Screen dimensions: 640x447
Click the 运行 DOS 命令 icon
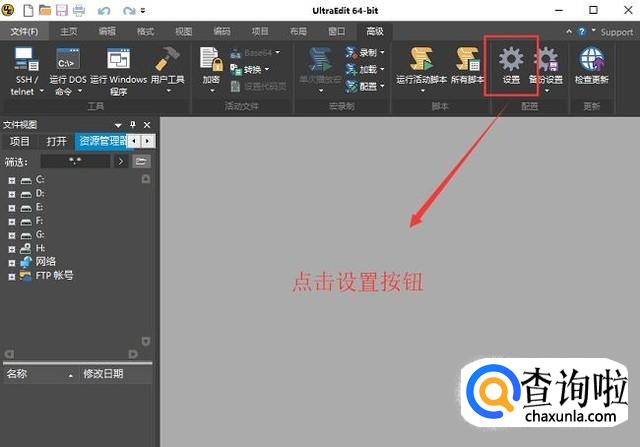click(68, 59)
